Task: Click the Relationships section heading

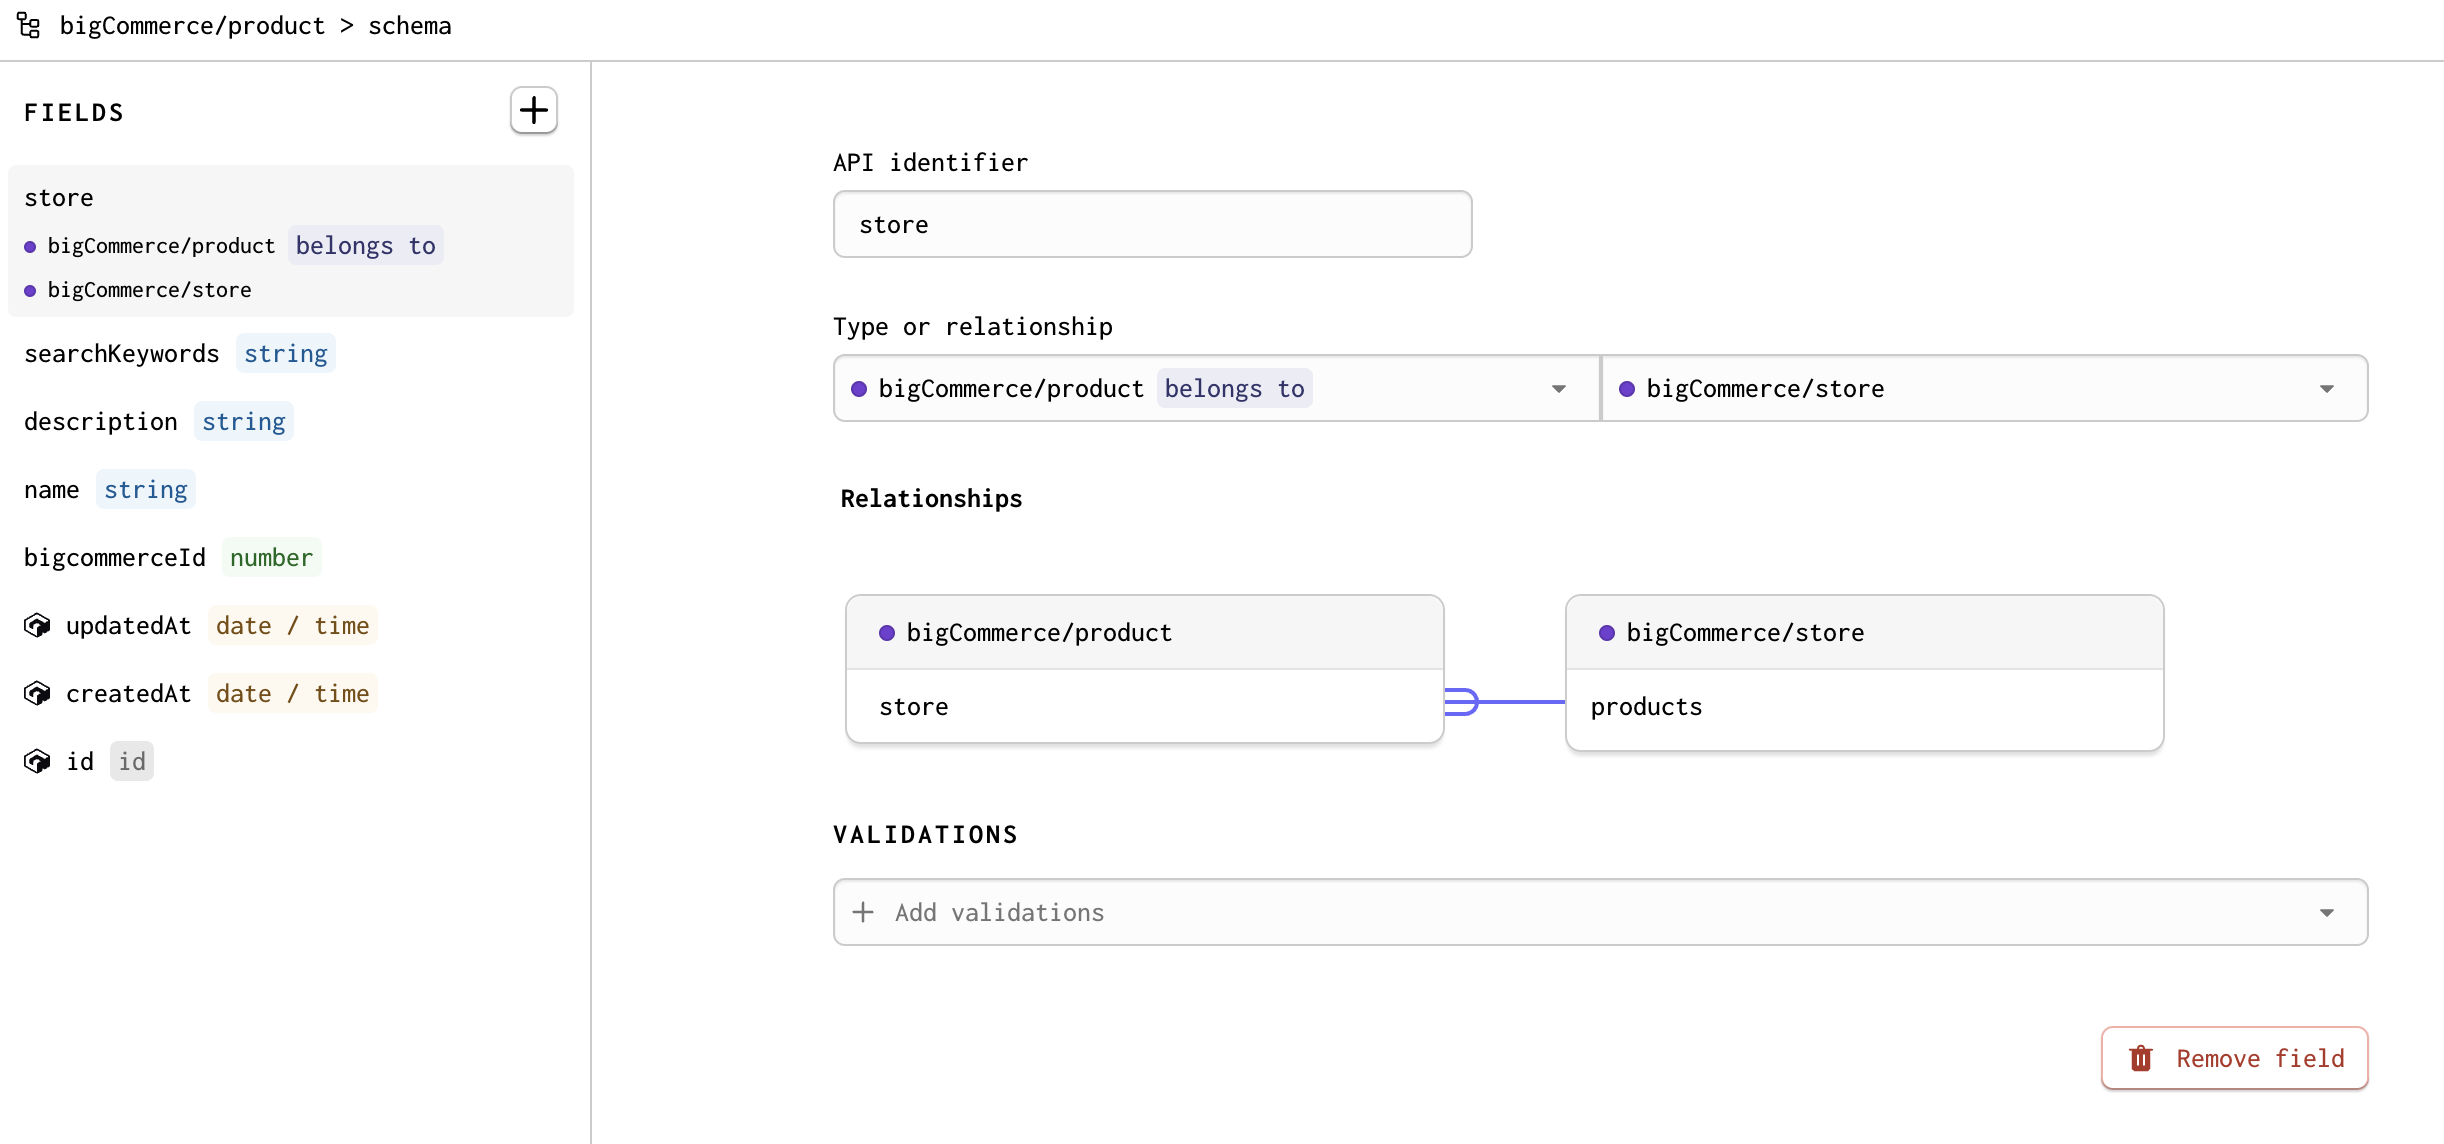Action: [931, 498]
